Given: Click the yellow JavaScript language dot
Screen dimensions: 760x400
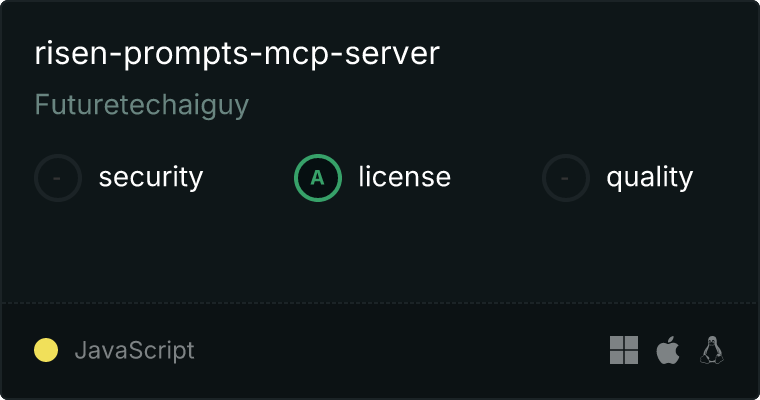Looking at the screenshot, I should pos(46,350).
